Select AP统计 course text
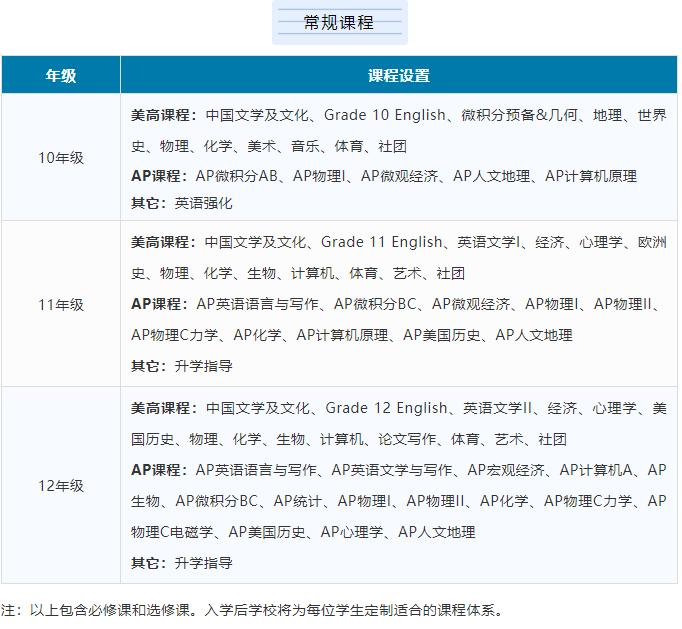Viewport: 682px width, 629px height. click(x=299, y=501)
